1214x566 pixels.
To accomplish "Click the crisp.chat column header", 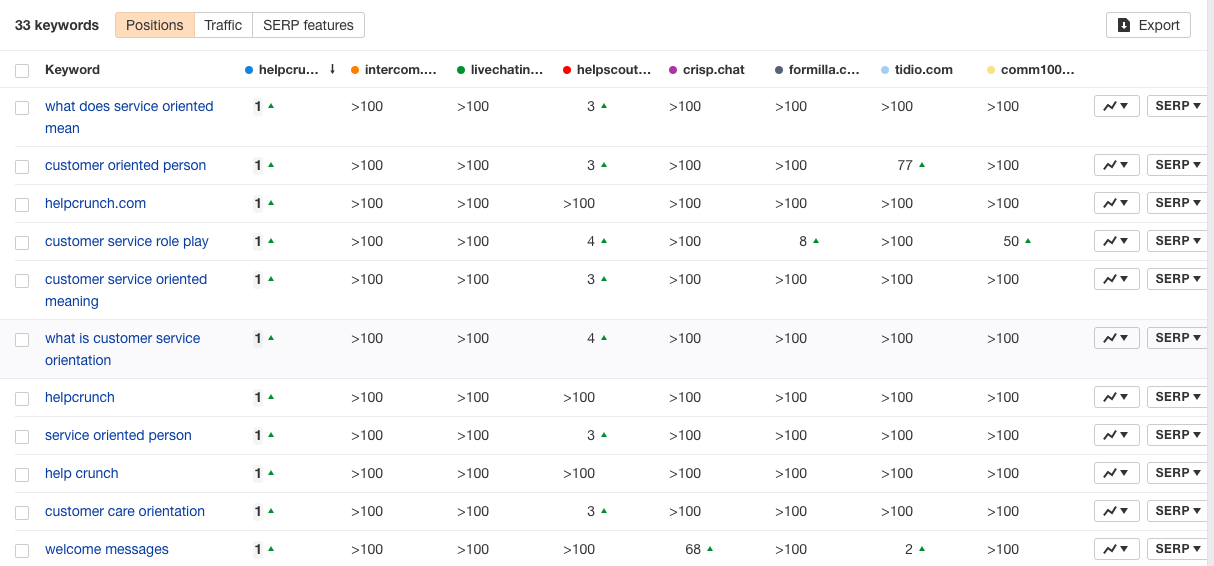I will point(707,70).
